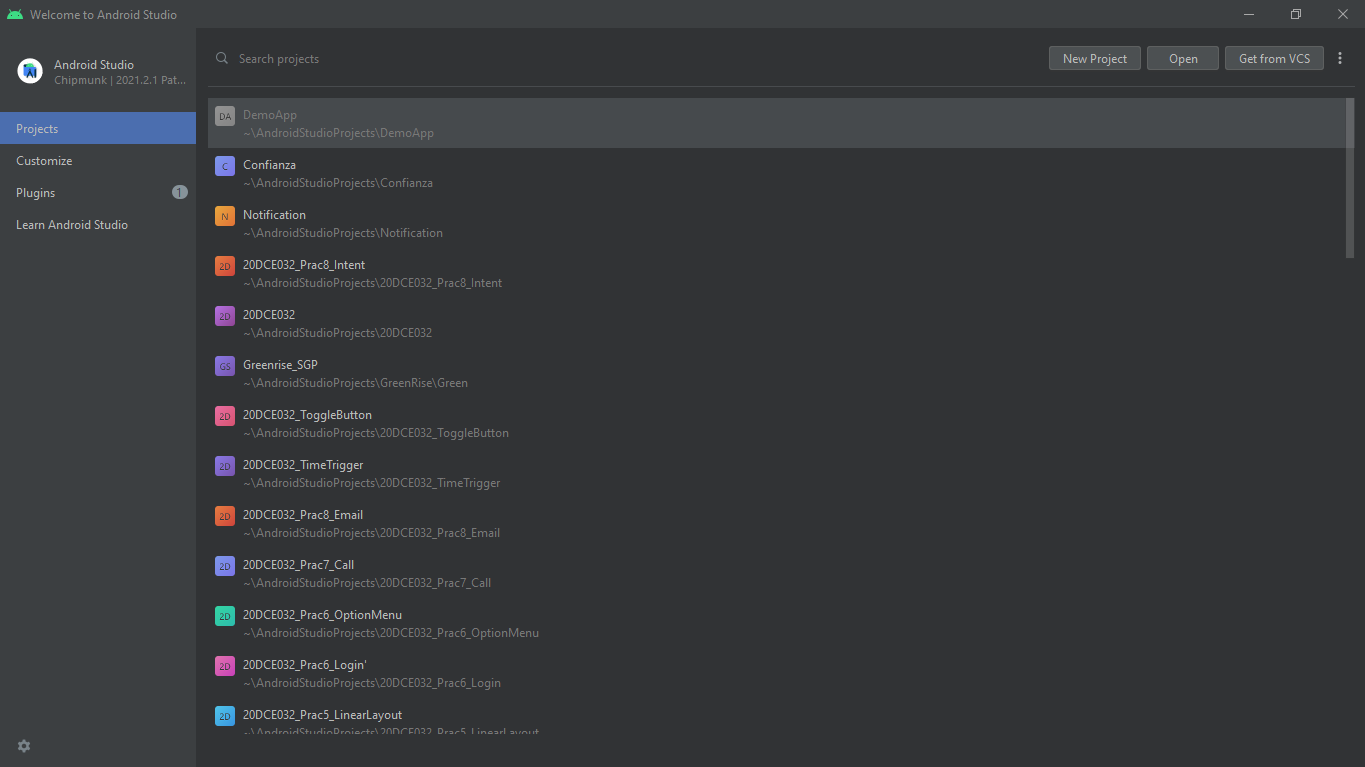Click Get from VCS button

pyautogui.click(x=1274, y=59)
